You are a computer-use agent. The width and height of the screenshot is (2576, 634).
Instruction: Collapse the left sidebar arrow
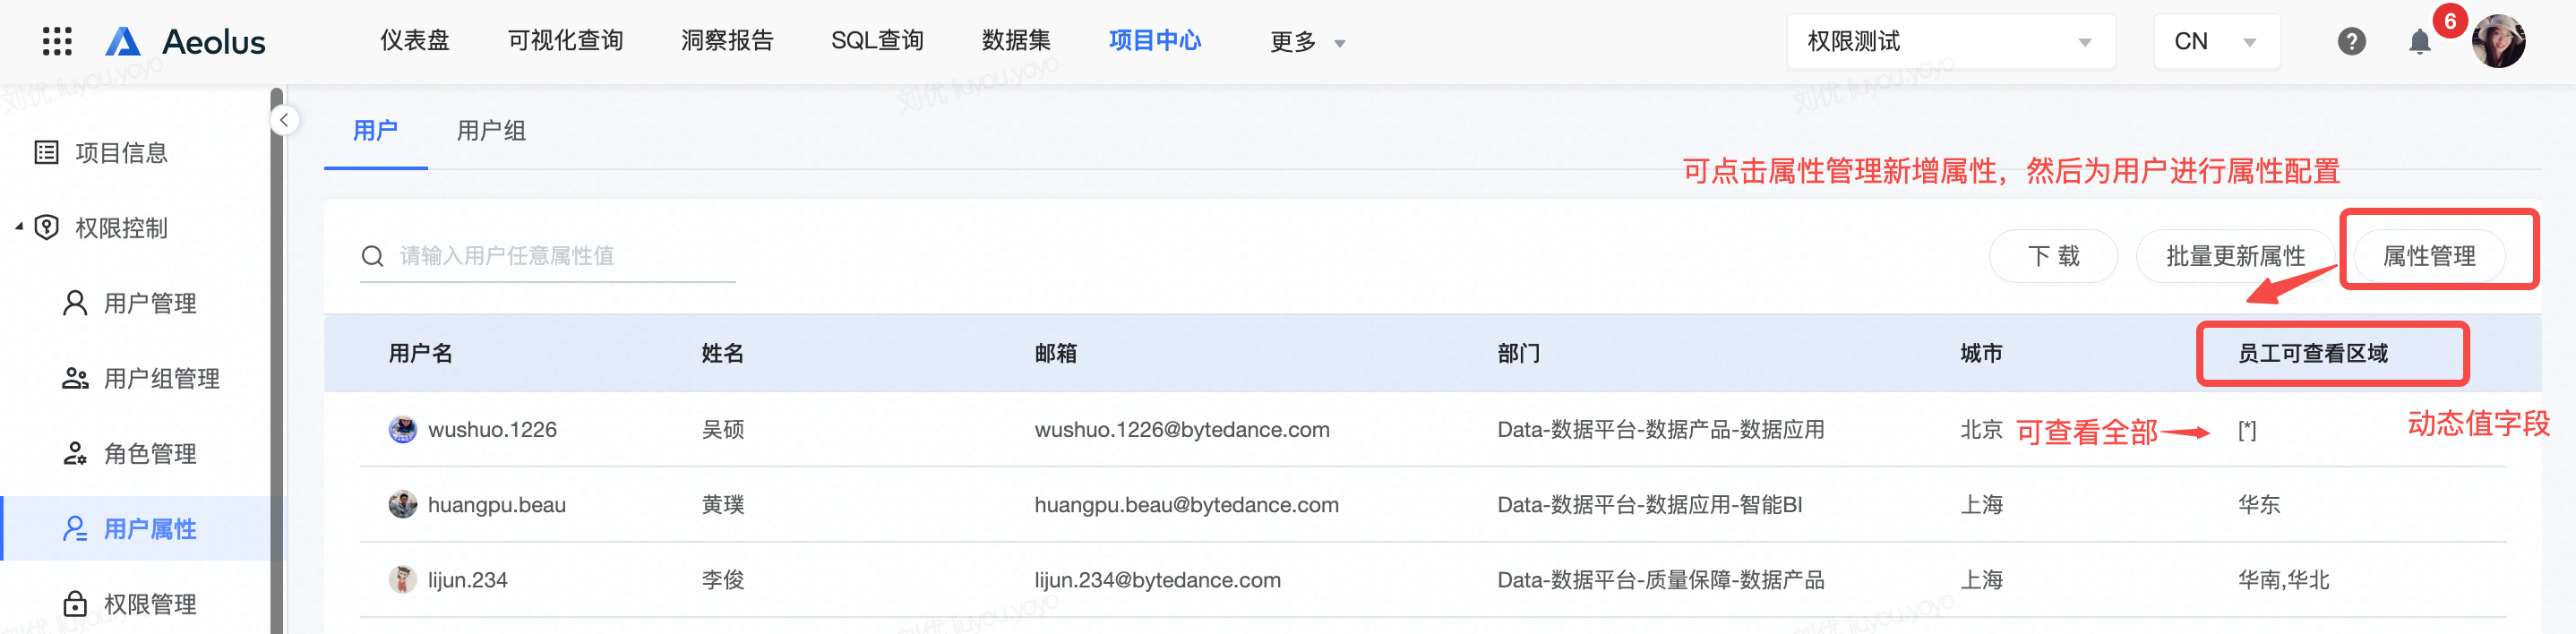pyautogui.click(x=284, y=120)
